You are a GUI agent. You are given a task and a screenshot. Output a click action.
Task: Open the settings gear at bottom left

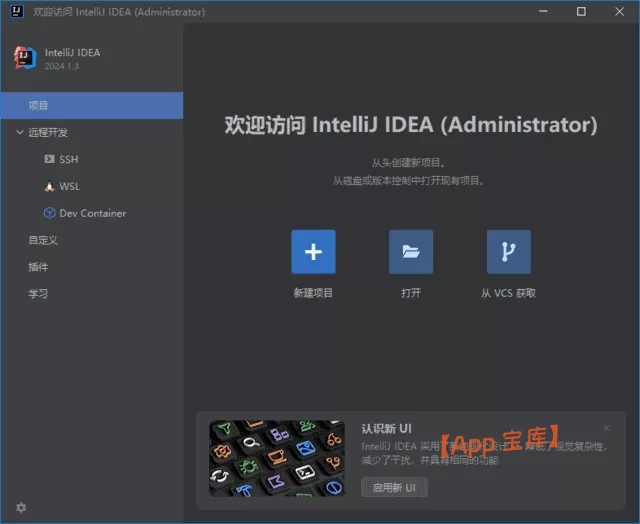(21, 507)
